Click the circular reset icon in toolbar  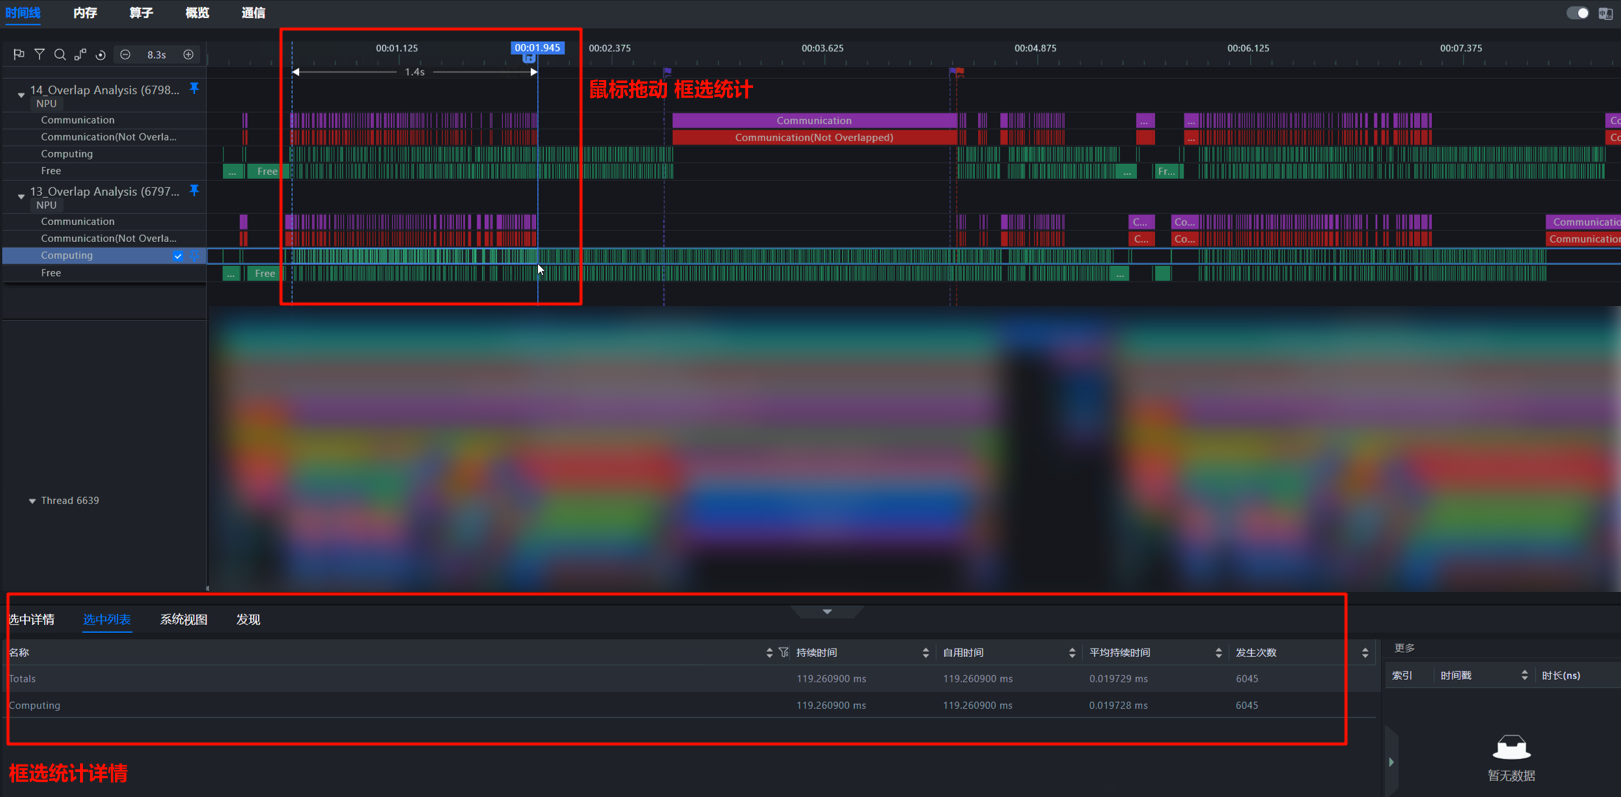point(100,54)
